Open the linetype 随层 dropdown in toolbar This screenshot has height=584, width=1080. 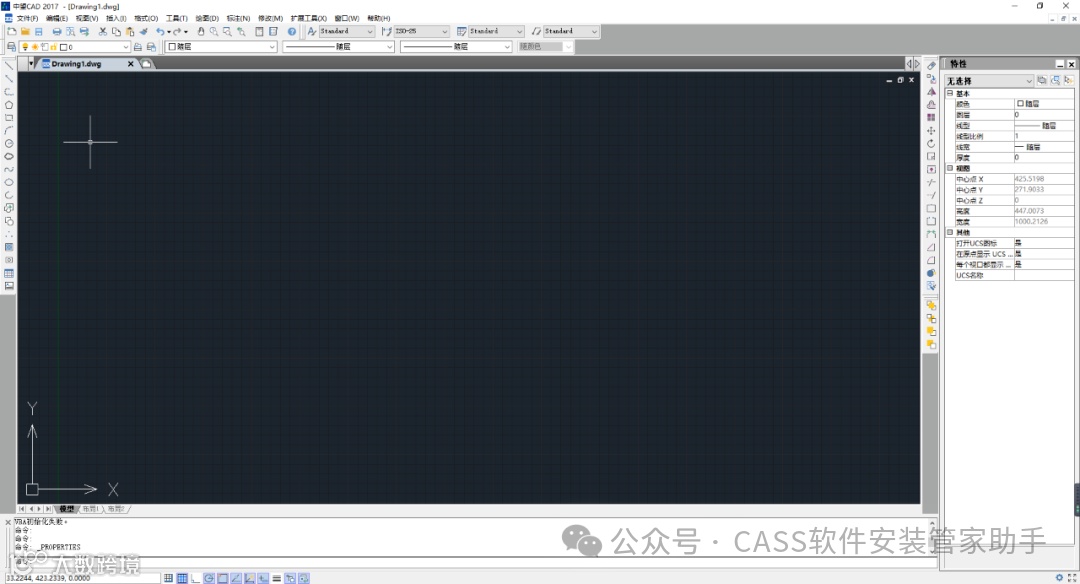click(x=338, y=47)
